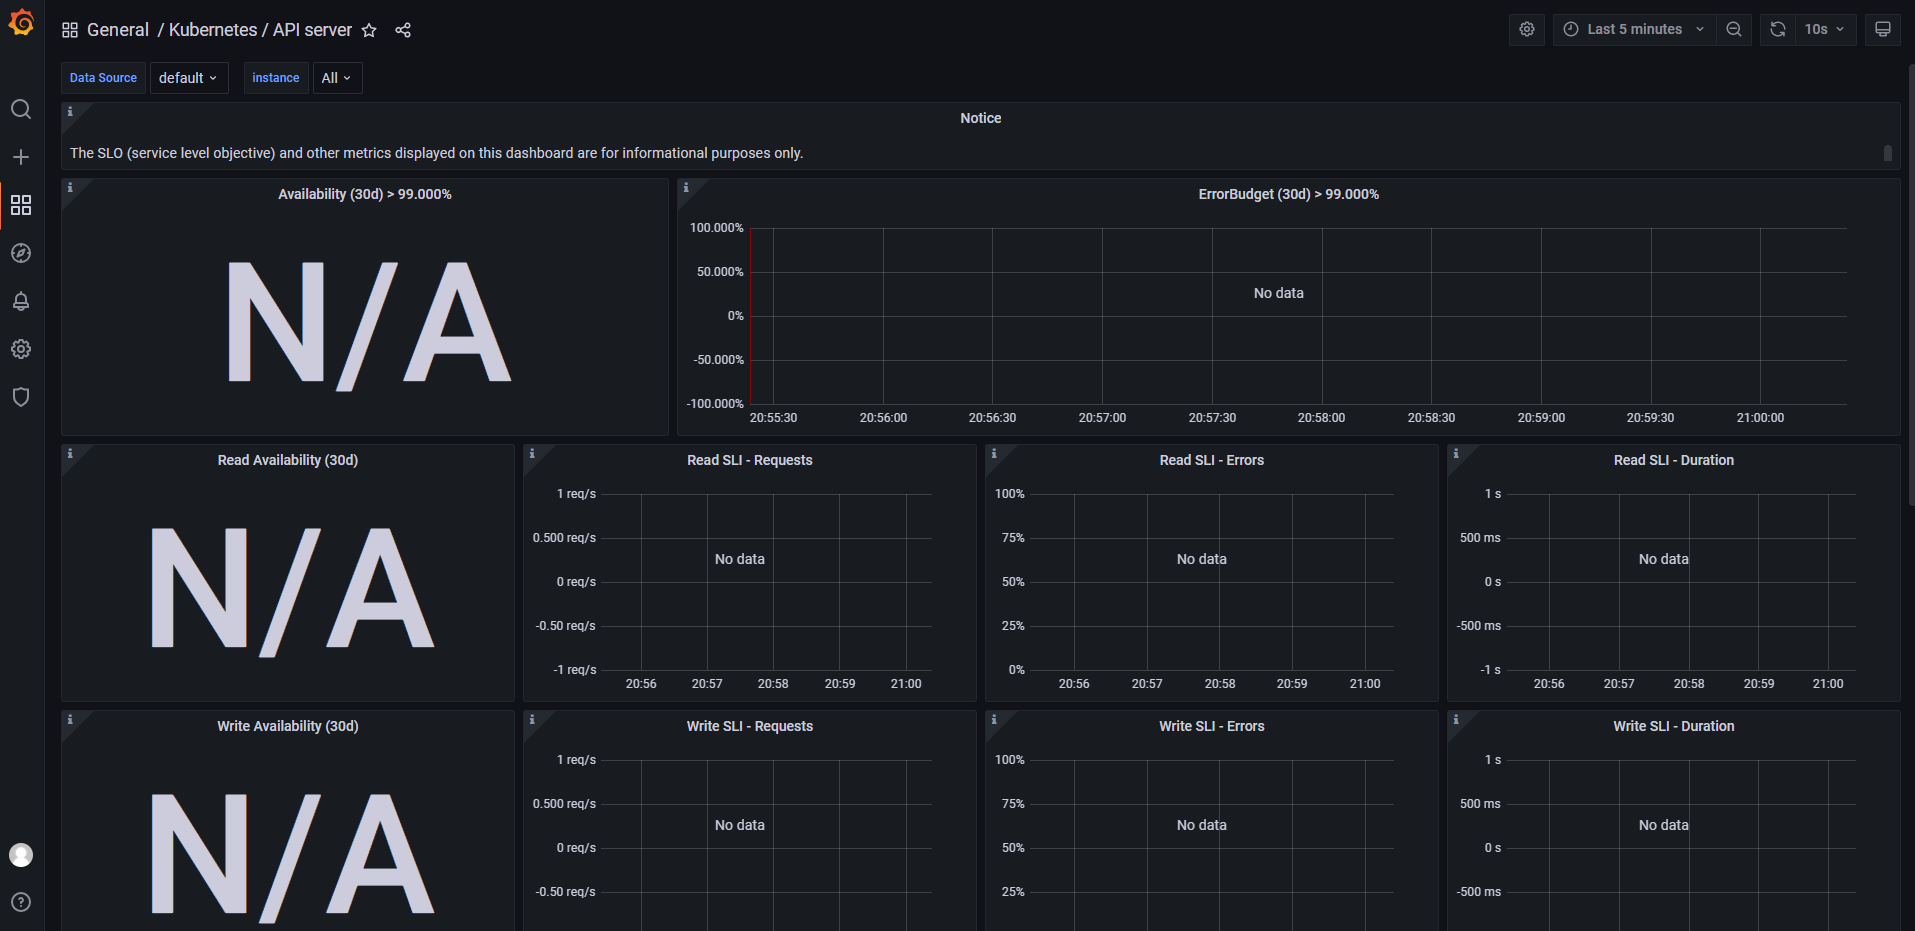Open the Availability (30d) > 99.000% panel menu
The image size is (1915, 931).
click(365, 194)
